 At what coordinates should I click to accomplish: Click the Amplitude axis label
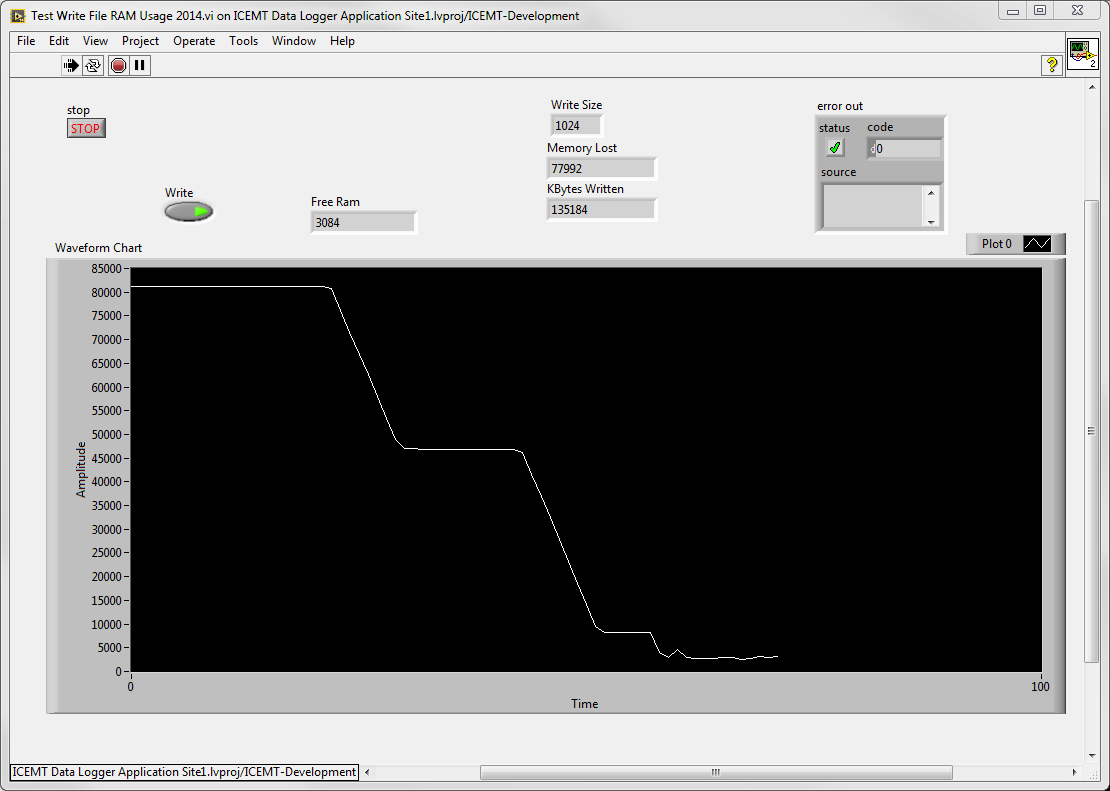click(x=81, y=470)
